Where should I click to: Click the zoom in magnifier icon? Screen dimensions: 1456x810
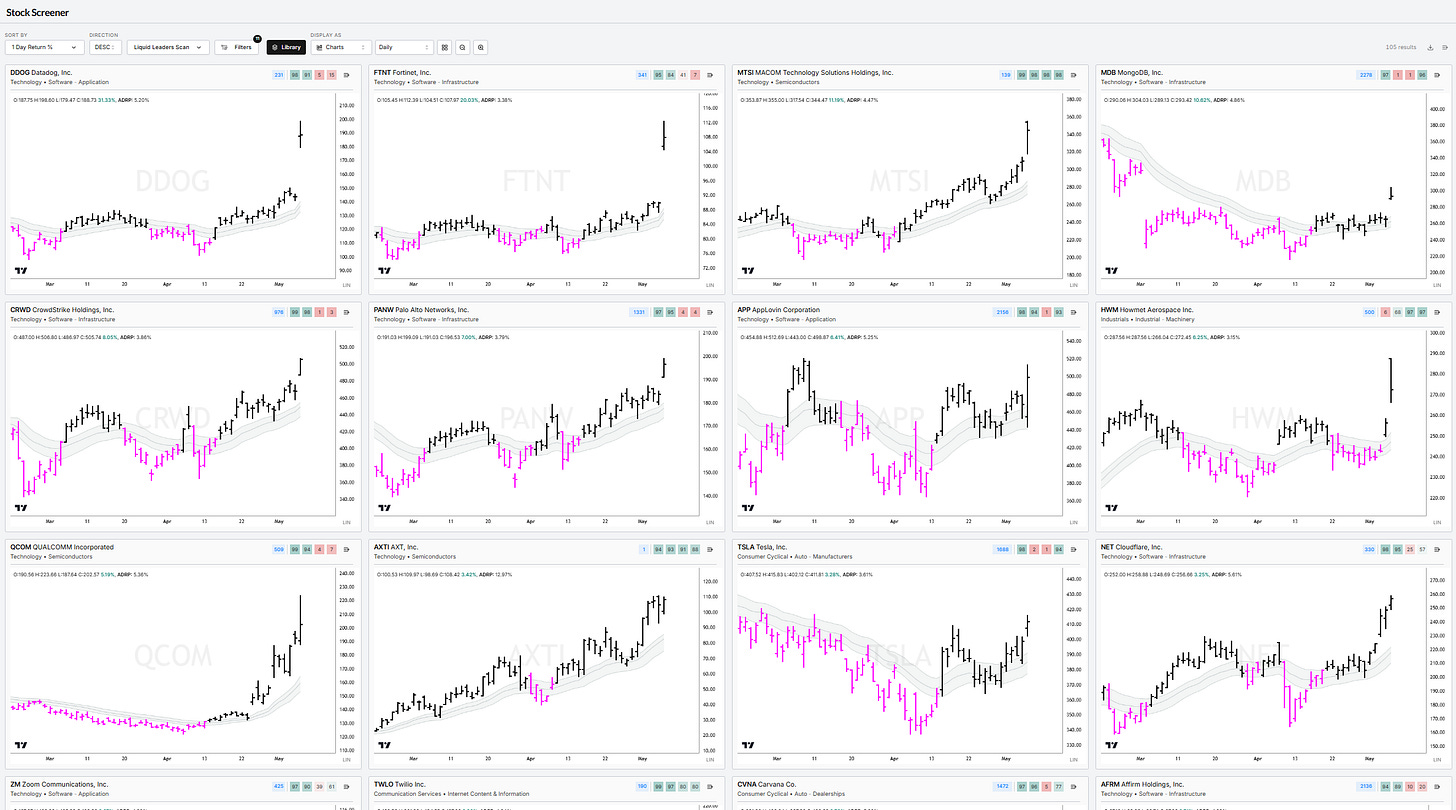coord(481,47)
